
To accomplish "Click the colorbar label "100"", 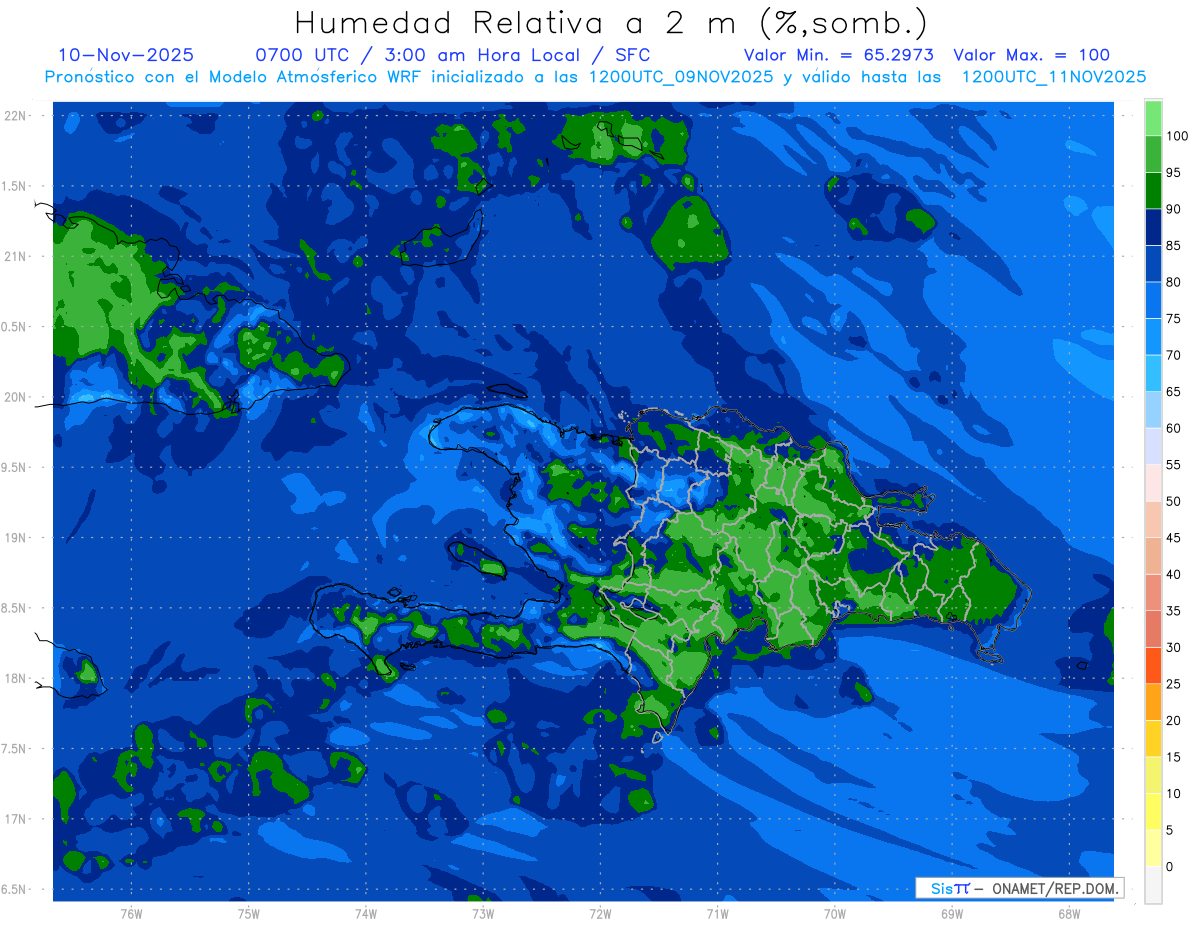I will [x=1176, y=136].
